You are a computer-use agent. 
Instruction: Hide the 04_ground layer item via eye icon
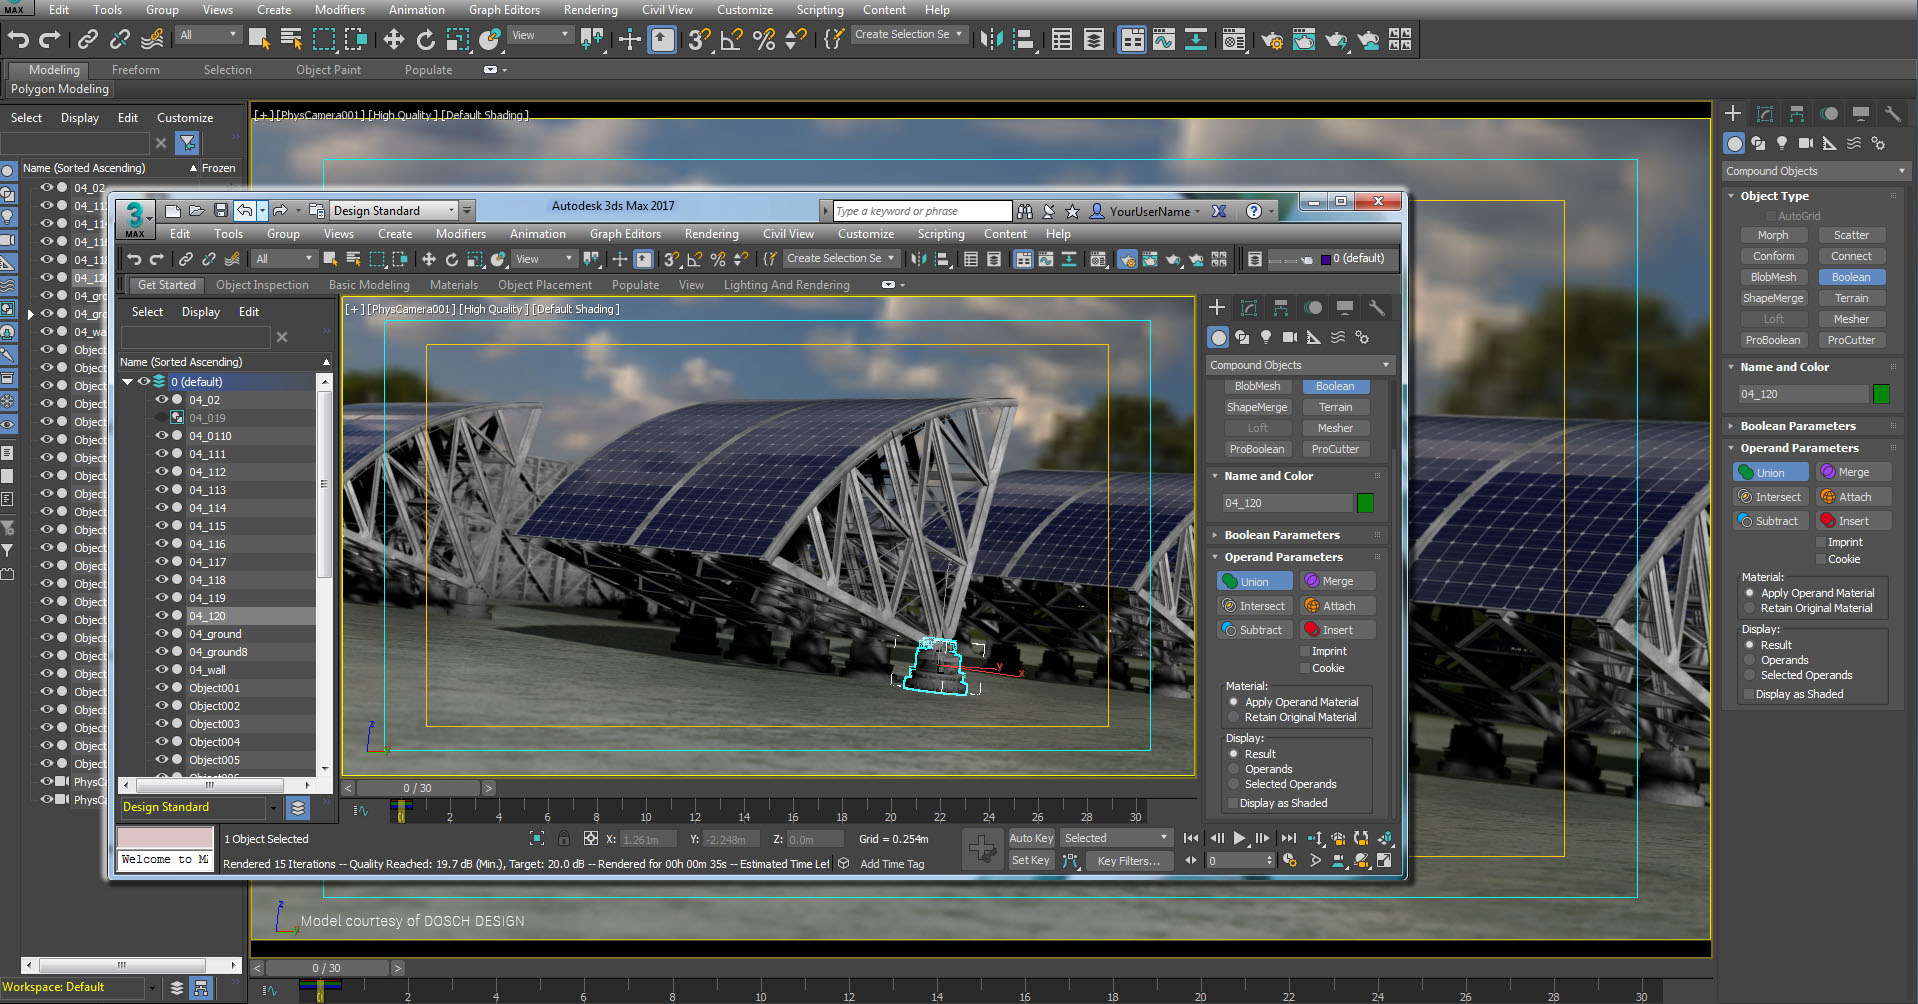(161, 634)
